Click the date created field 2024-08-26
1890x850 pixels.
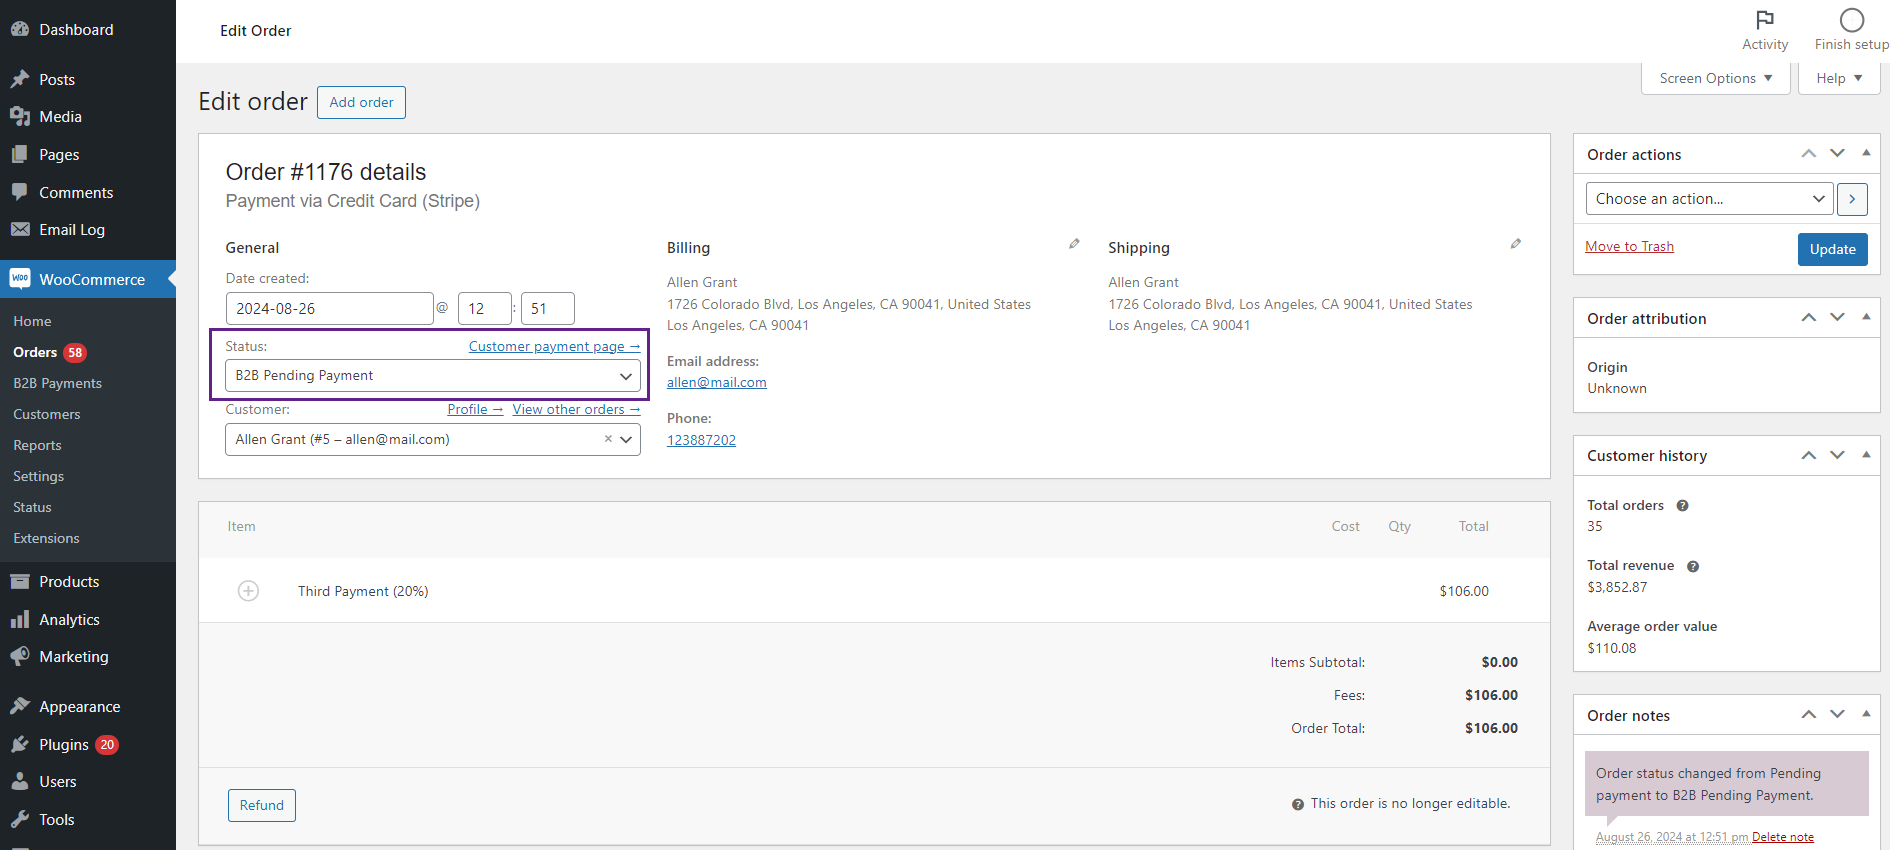pos(329,308)
